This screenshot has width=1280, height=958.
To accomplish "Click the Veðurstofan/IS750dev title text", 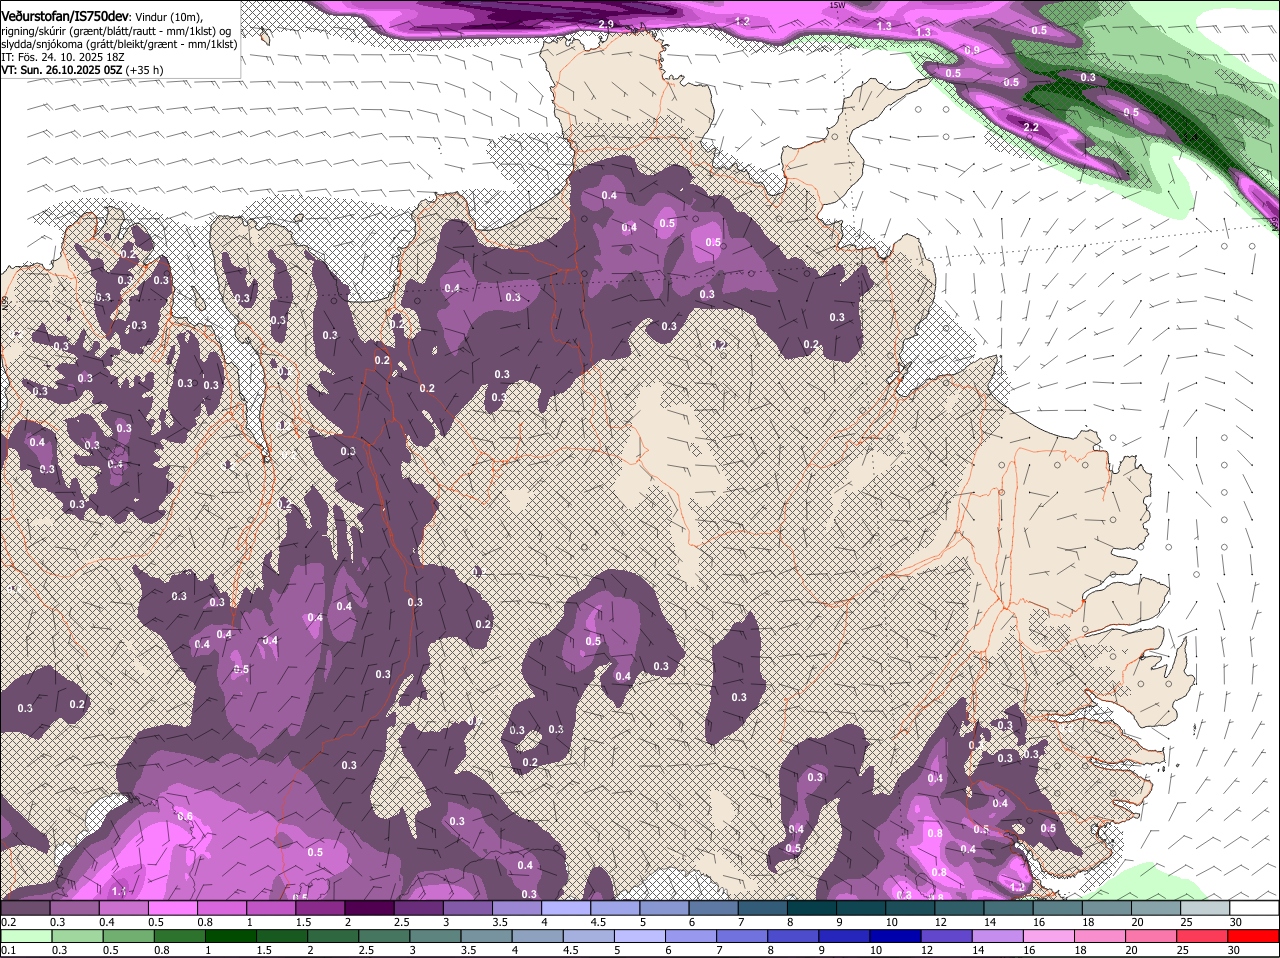I will tap(65, 17).
